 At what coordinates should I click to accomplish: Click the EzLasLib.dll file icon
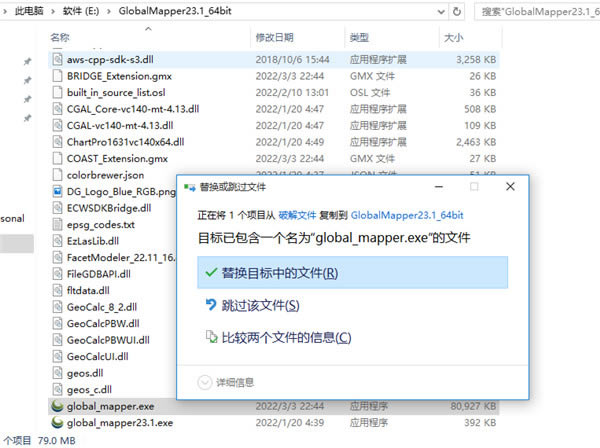tap(57, 241)
